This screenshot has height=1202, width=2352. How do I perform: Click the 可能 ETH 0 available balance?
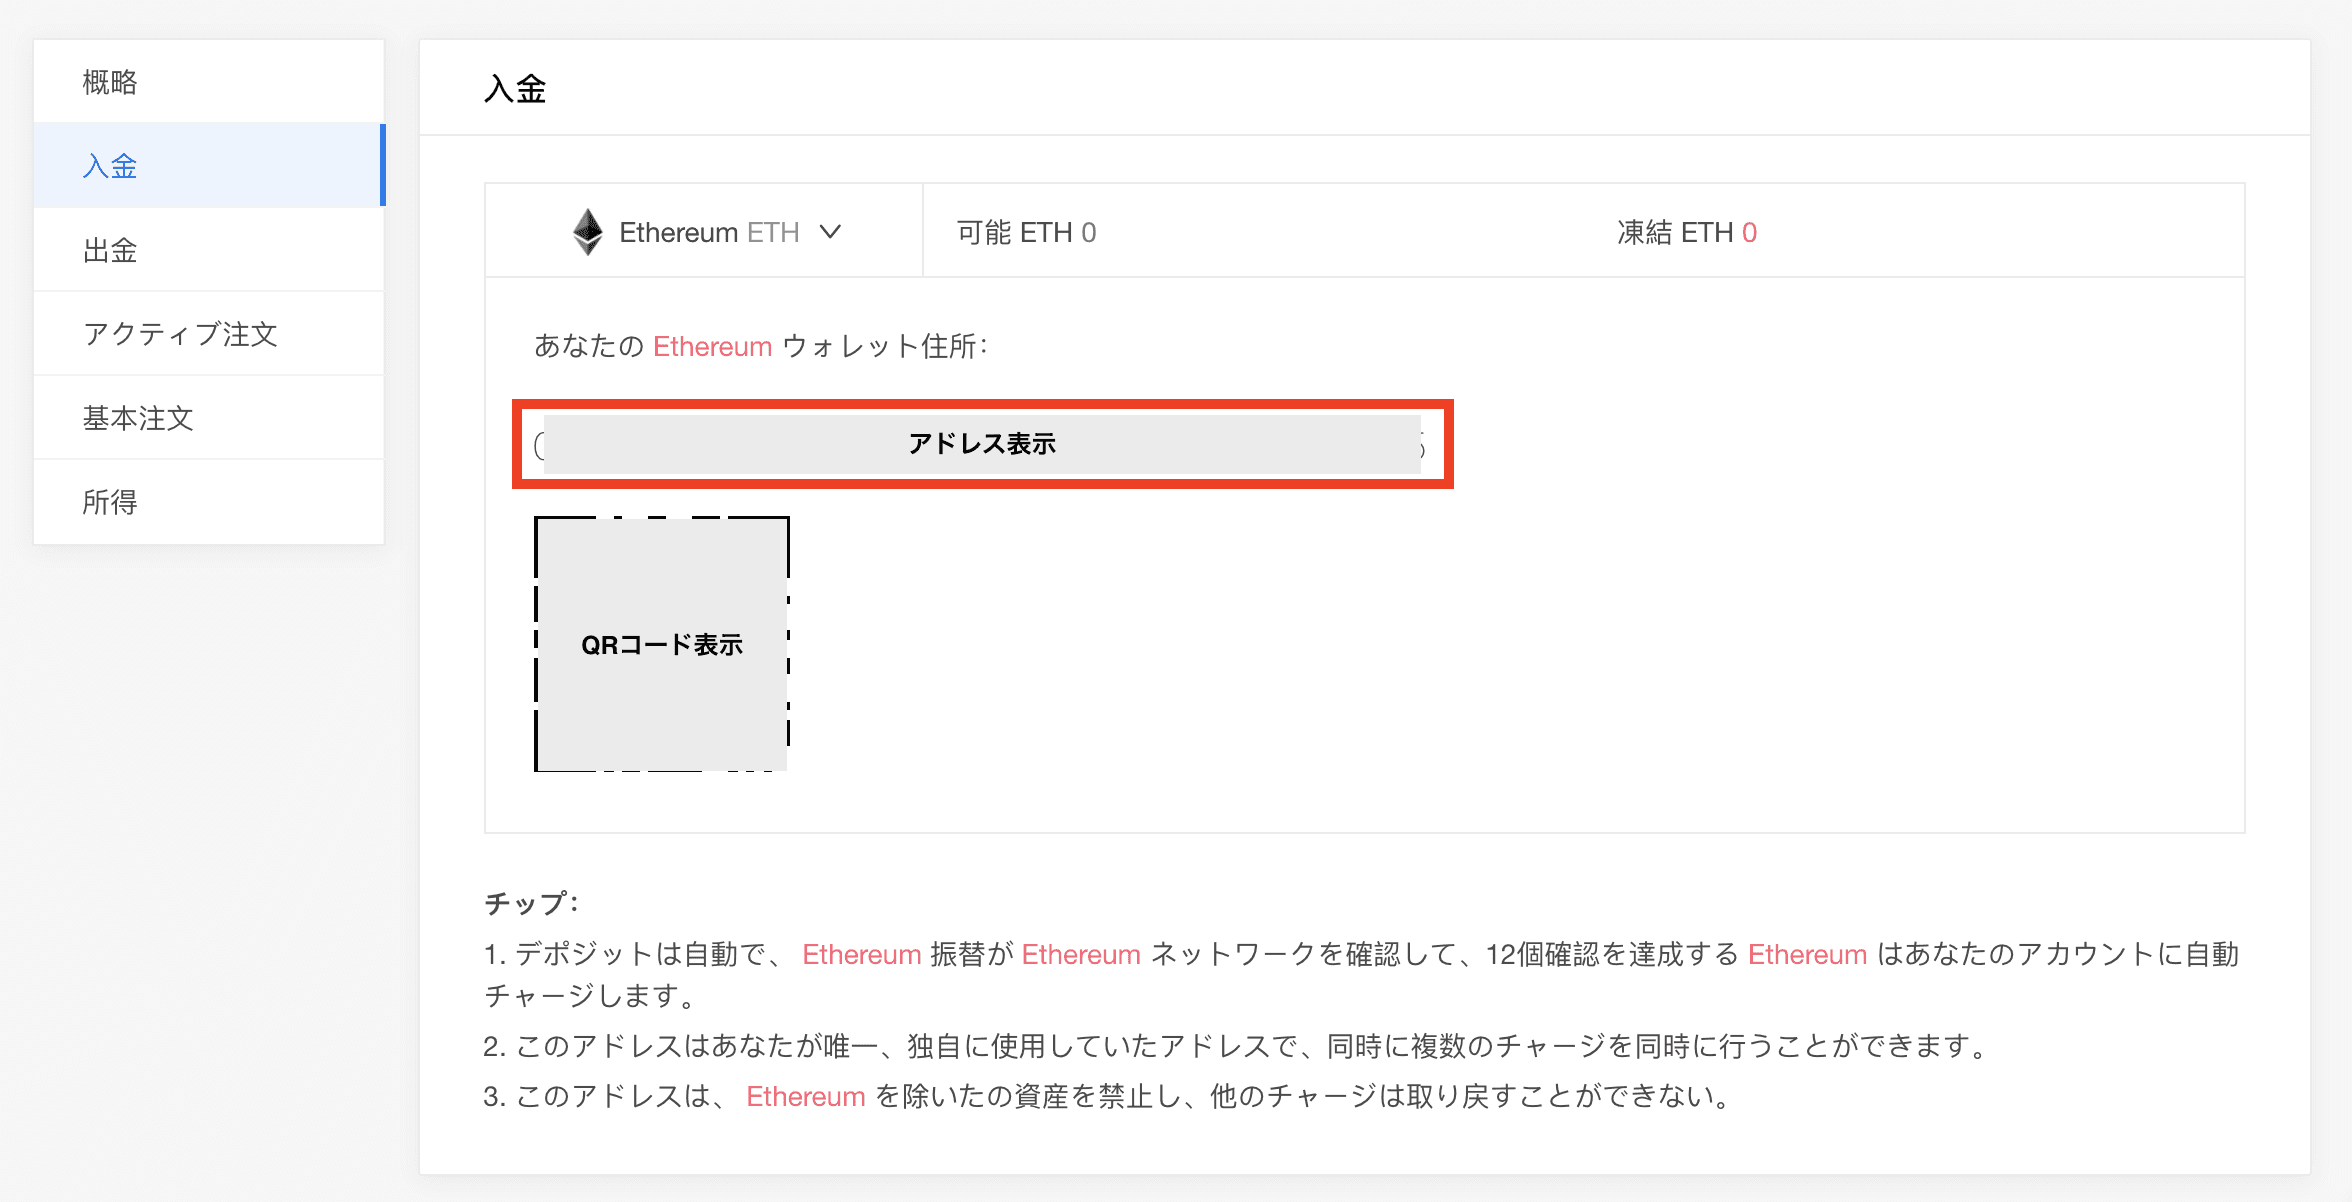1026,233
